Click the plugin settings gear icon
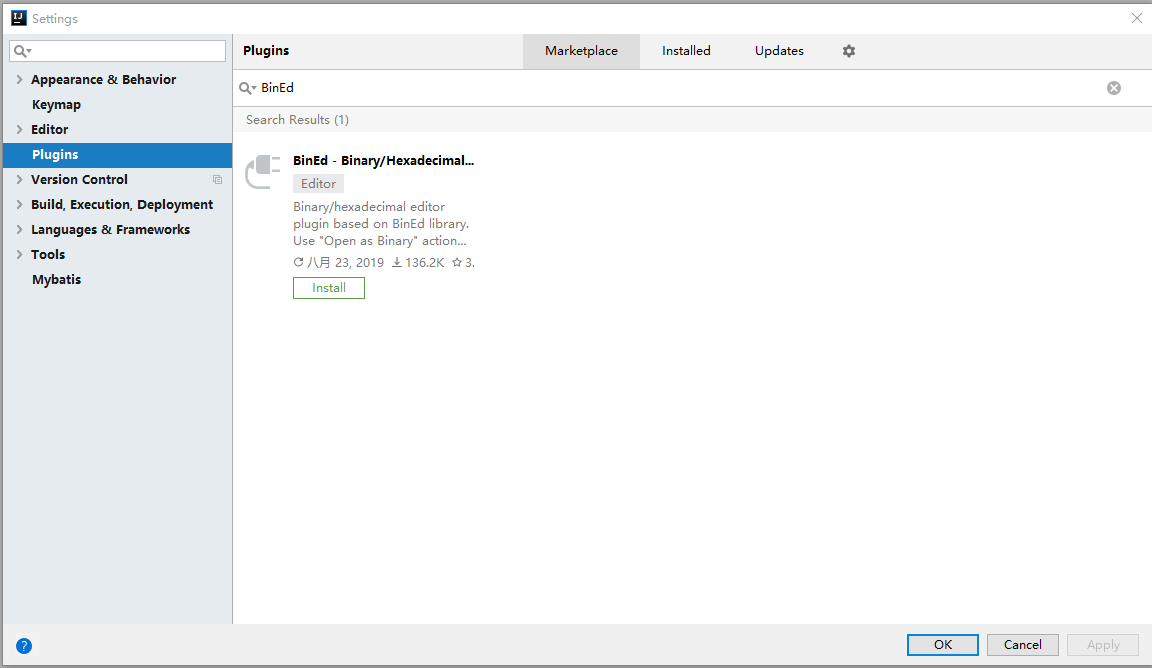 [x=849, y=51]
